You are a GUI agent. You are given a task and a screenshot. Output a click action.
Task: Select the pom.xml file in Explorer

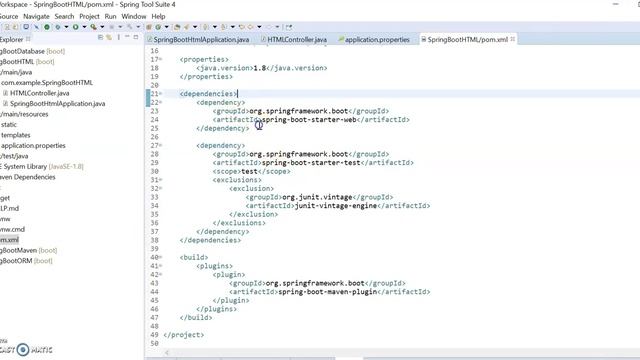click(9, 240)
